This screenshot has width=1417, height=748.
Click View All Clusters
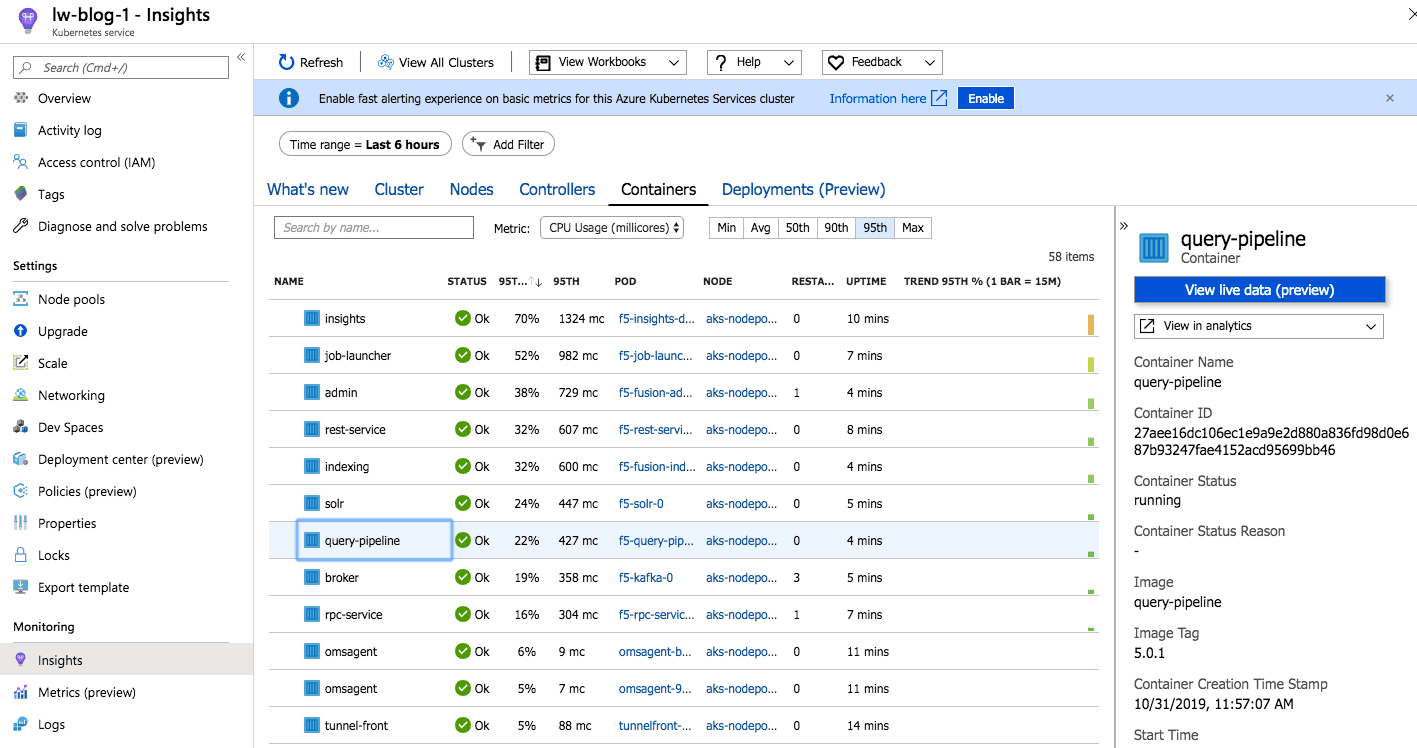[x=436, y=62]
